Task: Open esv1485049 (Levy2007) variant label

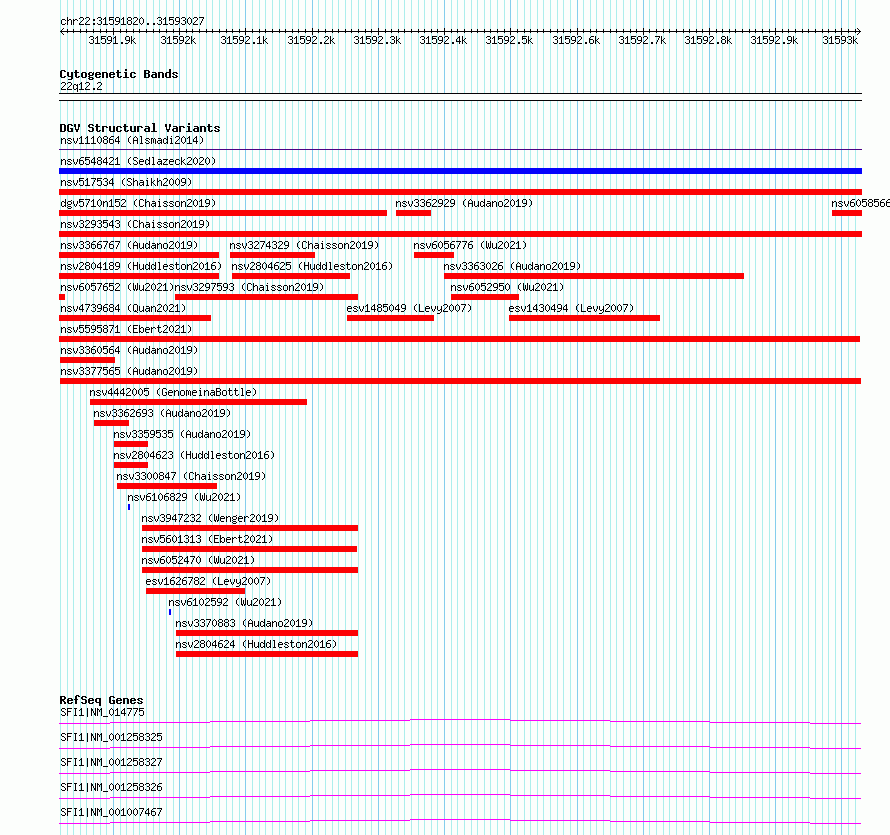Action: (409, 308)
